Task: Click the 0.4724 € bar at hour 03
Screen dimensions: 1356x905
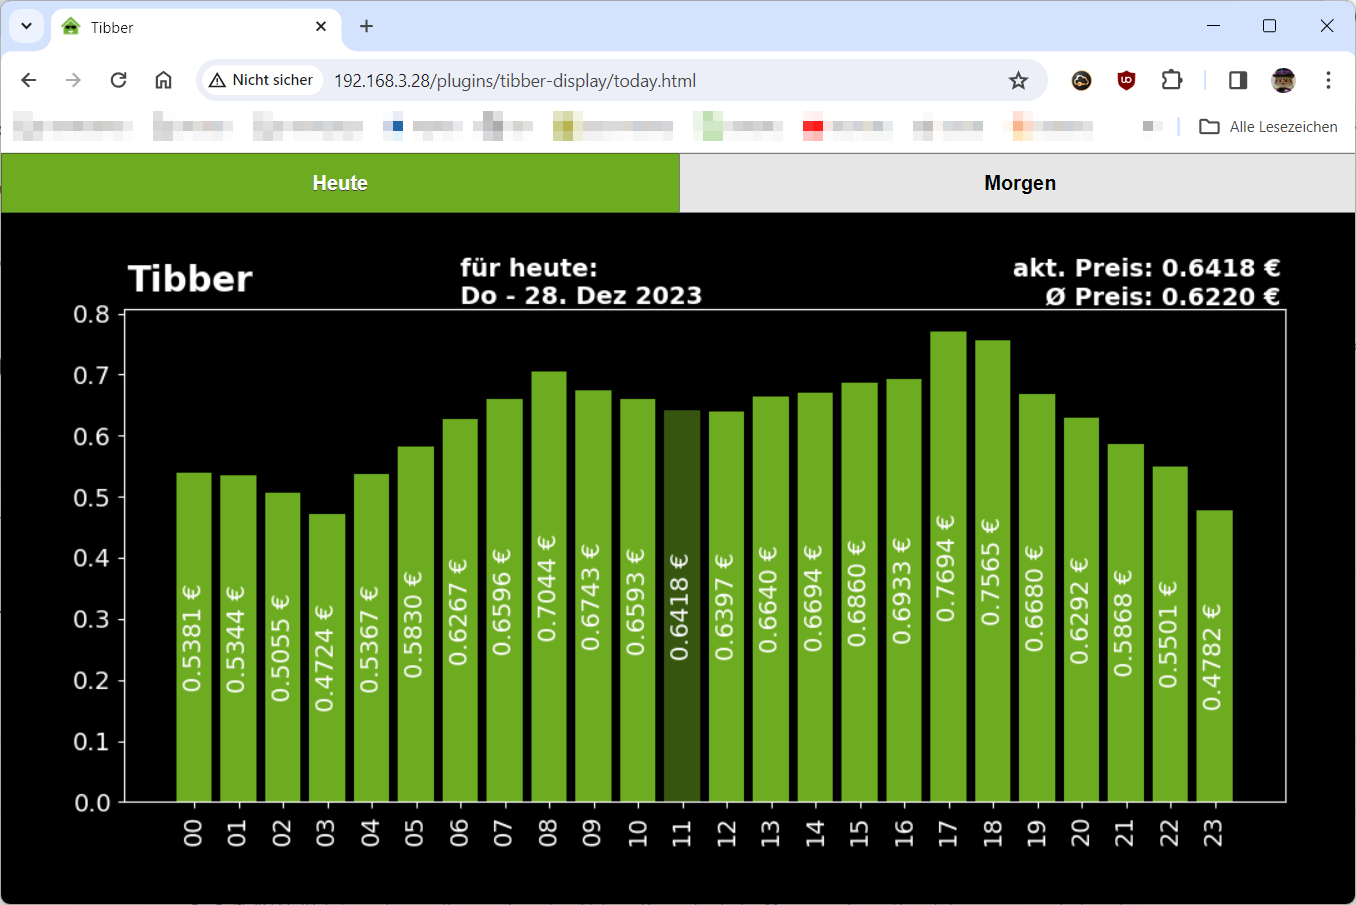Action: pos(327,658)
